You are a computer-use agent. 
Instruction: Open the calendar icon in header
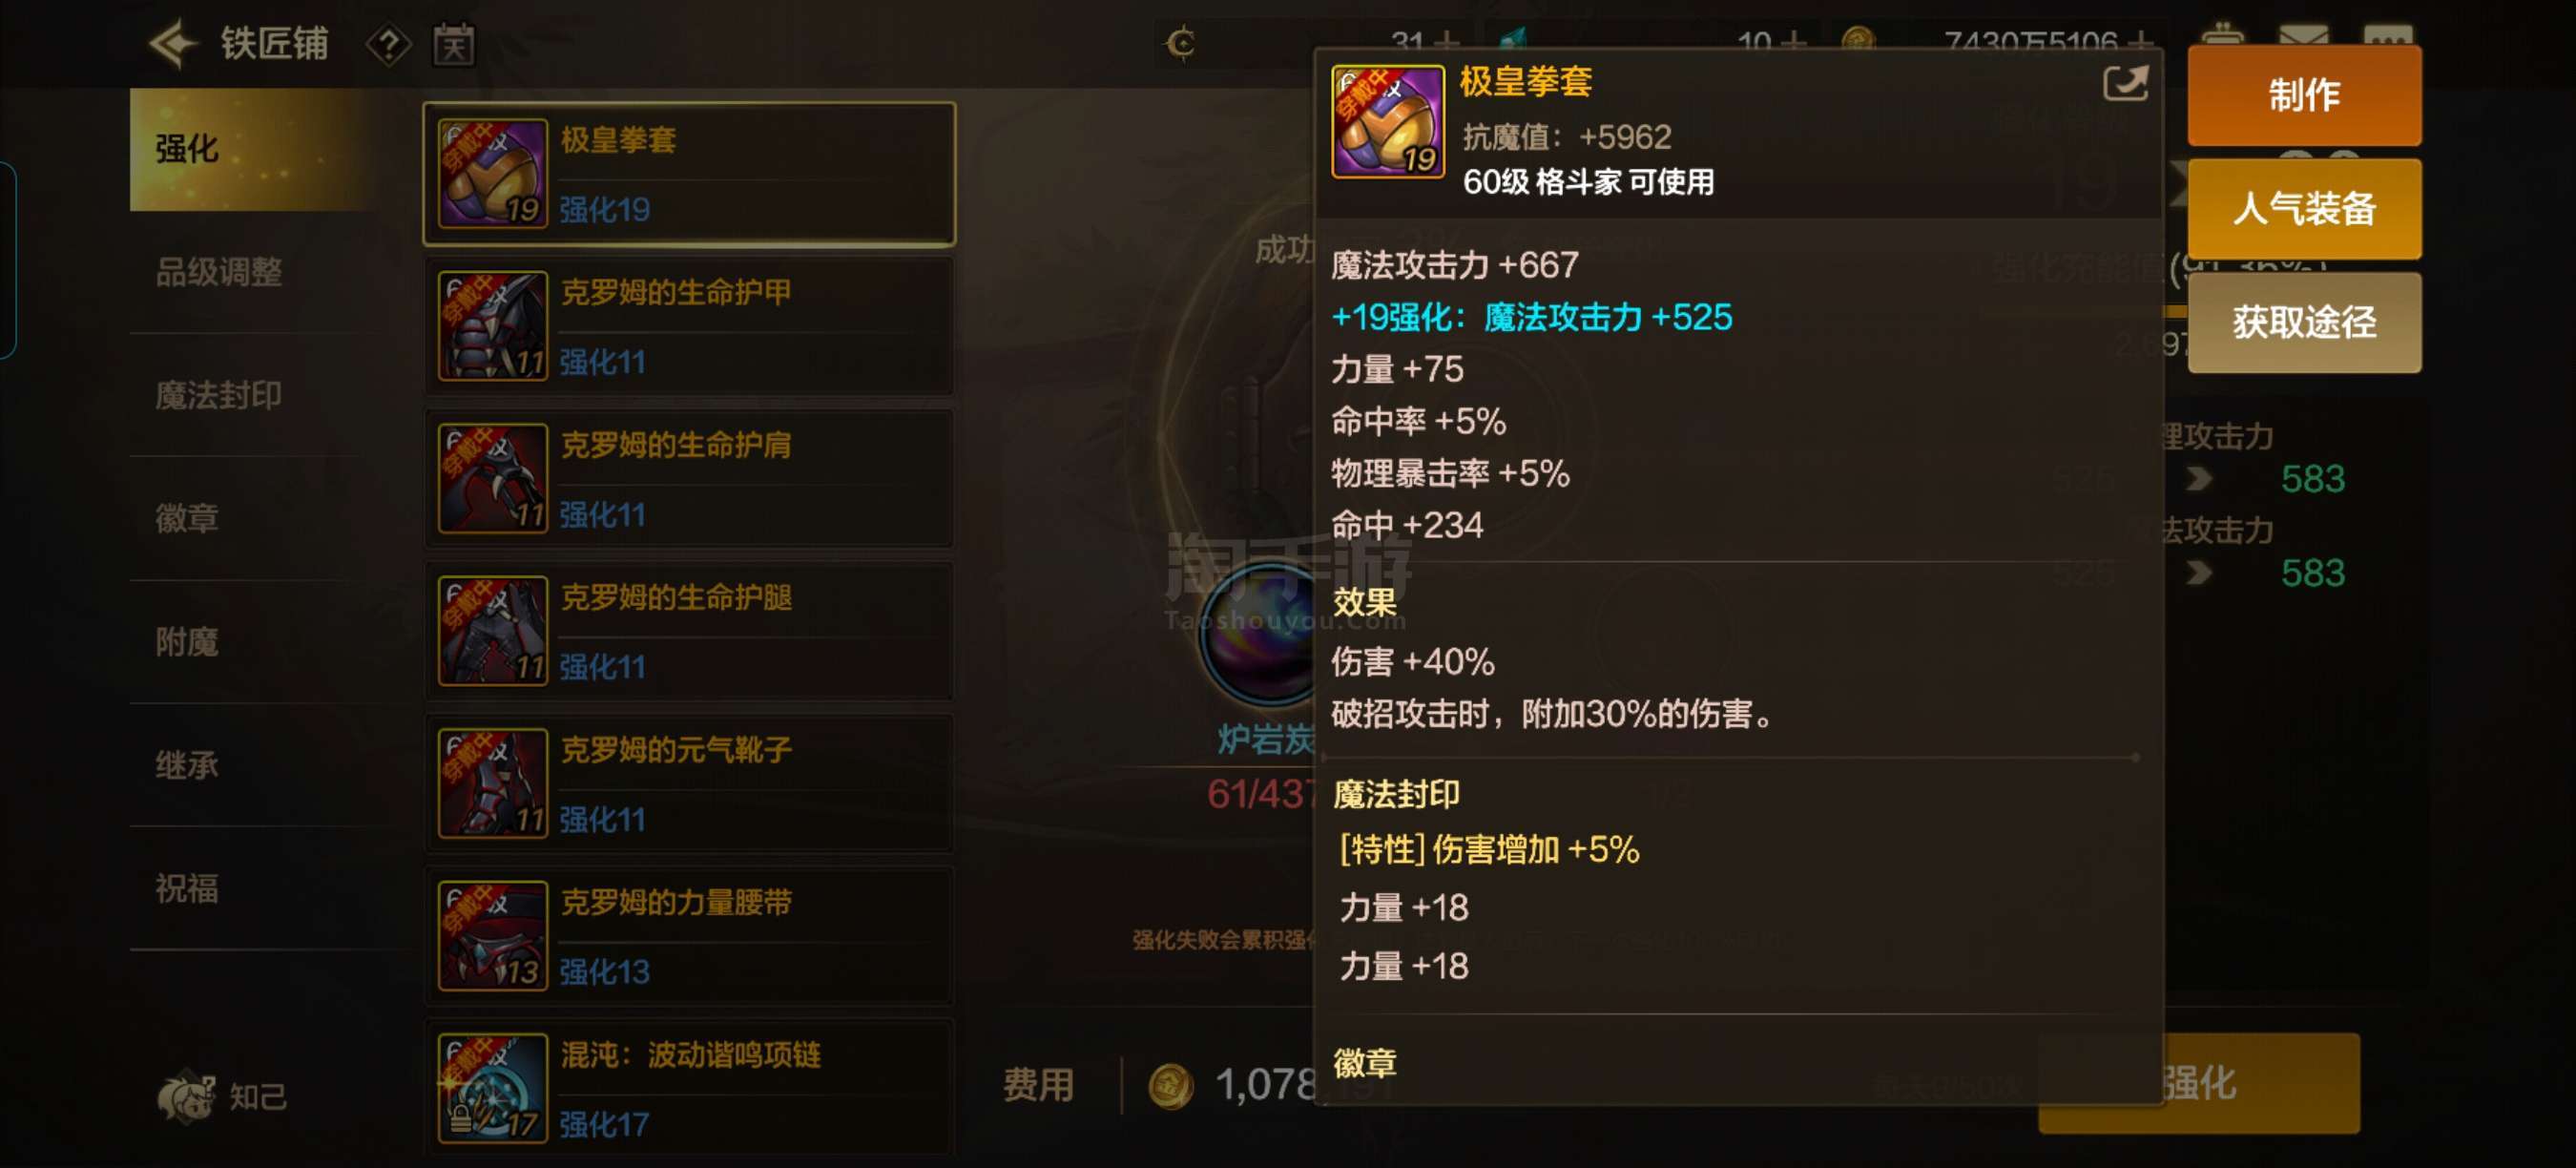coord(453,44)
